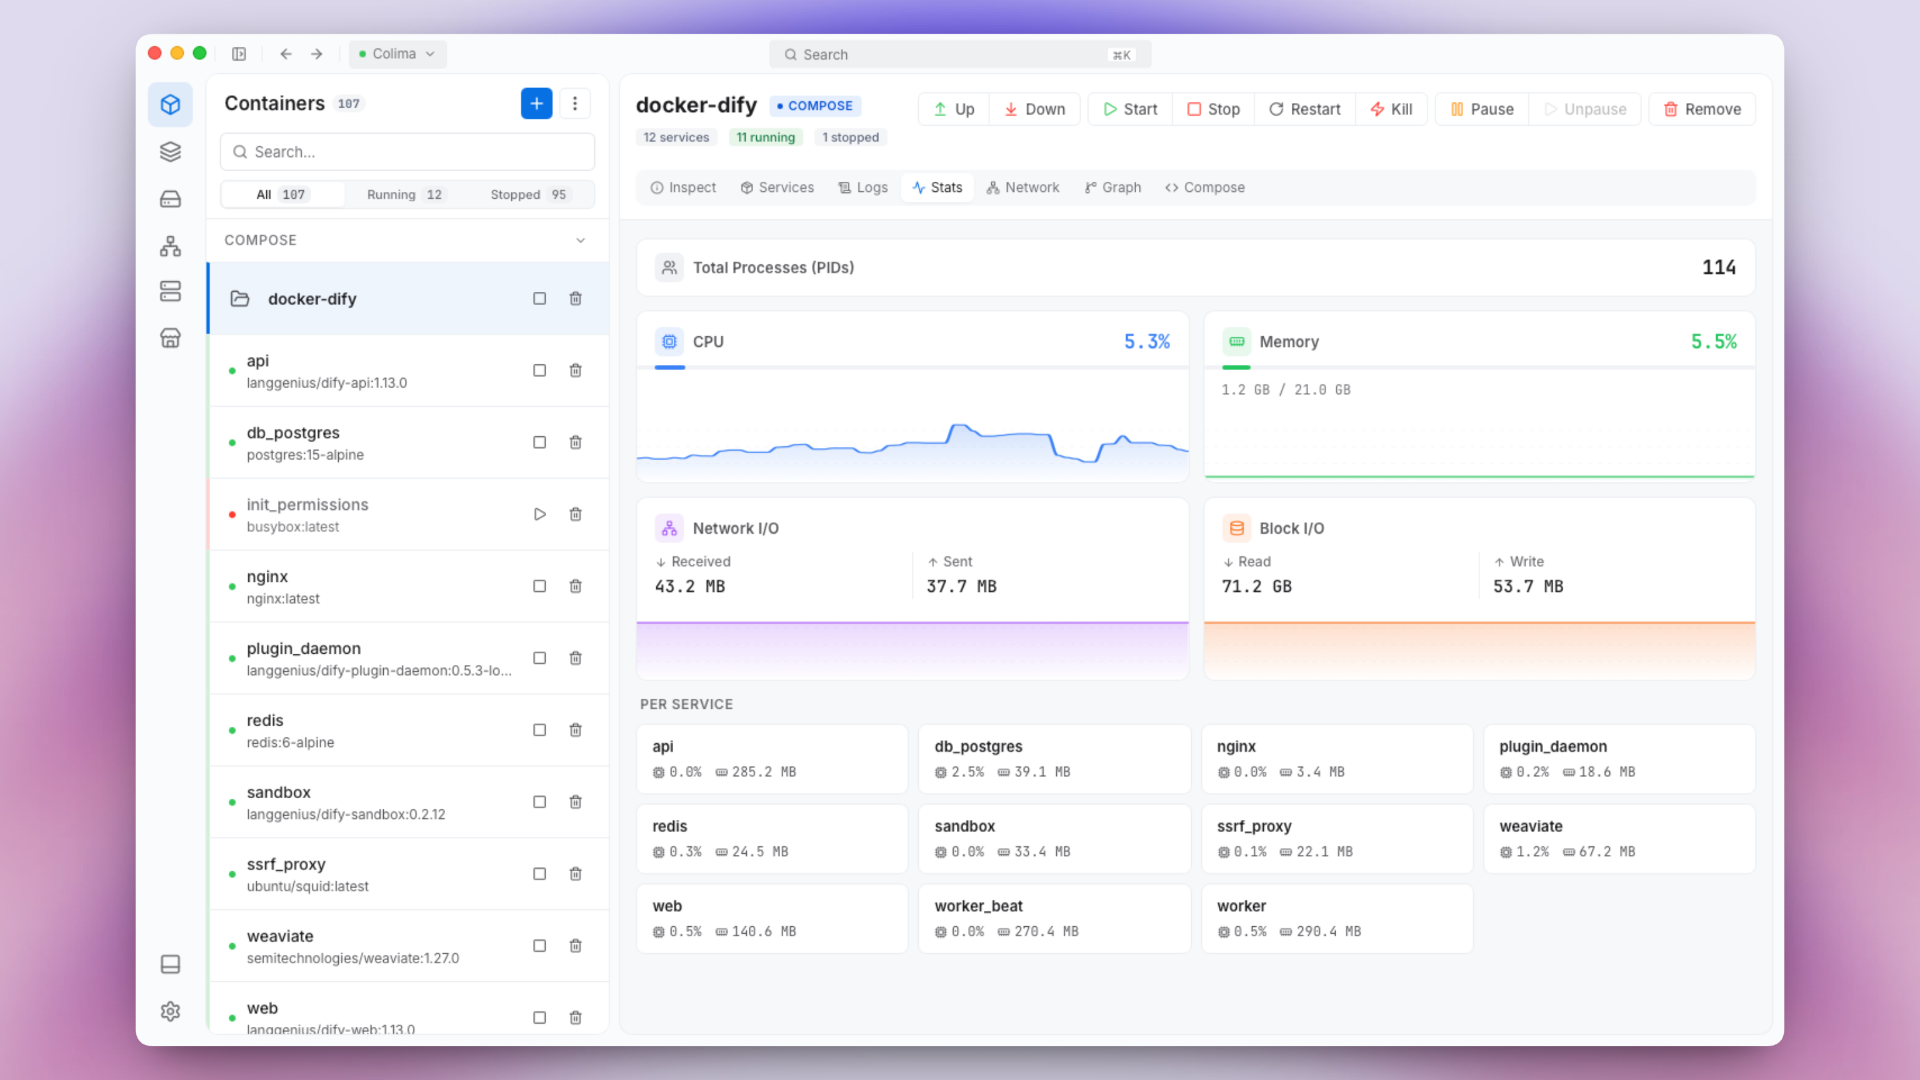Image resolution: width=1920 pixels, height=1080 pixels.
Task: Stop the db_postgres container
Action: (539, 443)
